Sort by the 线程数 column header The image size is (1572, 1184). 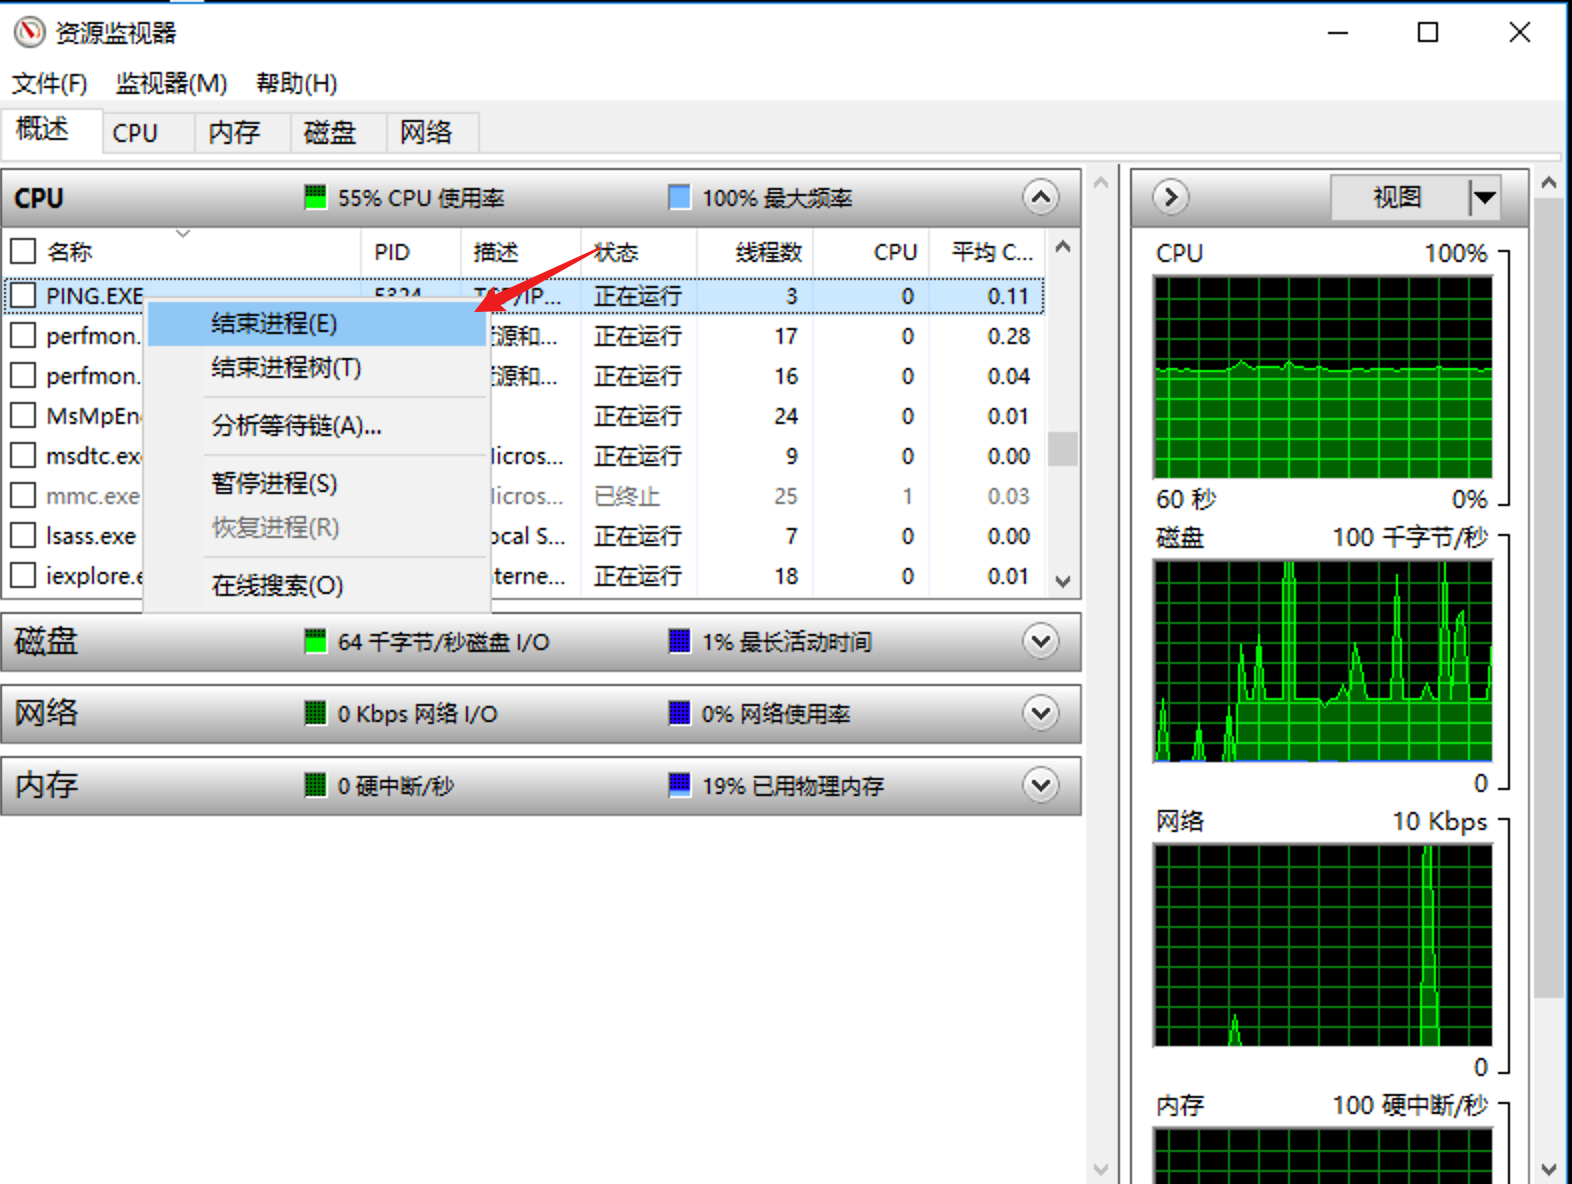click(755, 251)
